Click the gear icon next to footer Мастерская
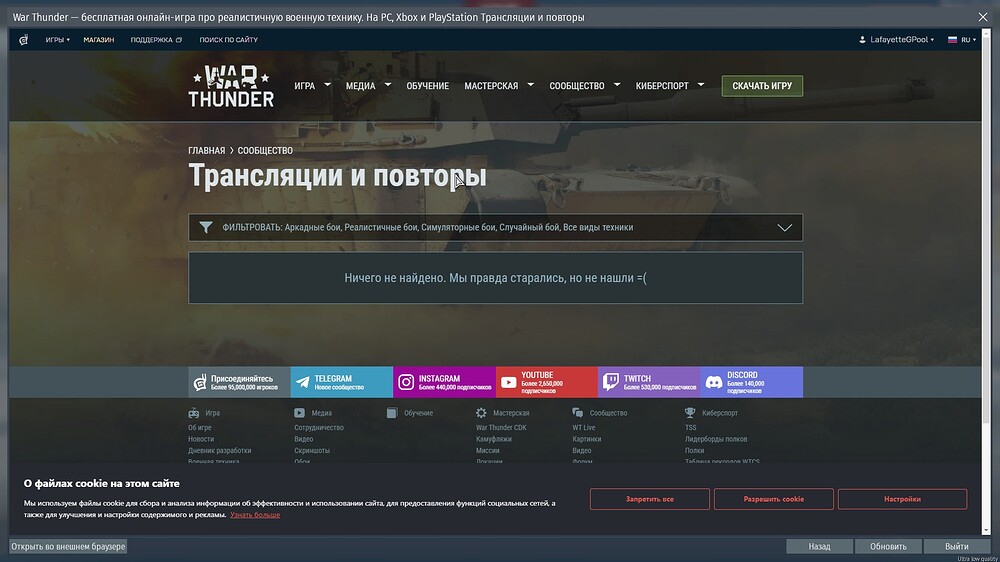 coord(481,413)
